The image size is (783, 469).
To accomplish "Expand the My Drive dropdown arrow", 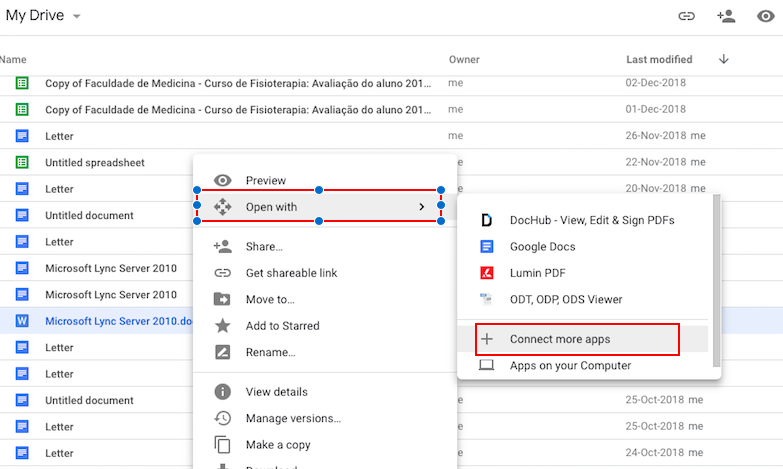I will (76, 16).
